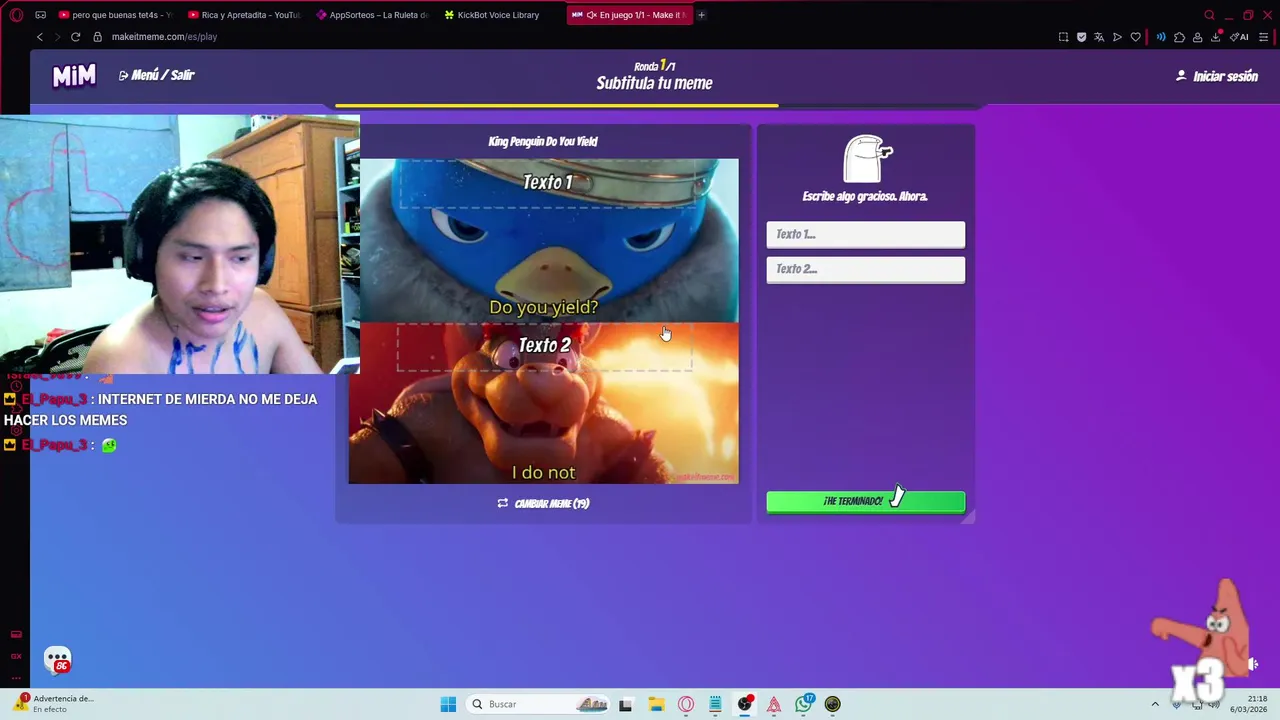Click the search icon in title bar
1280x720 pixels.
pyautogui.click(x=1209, y=15)
